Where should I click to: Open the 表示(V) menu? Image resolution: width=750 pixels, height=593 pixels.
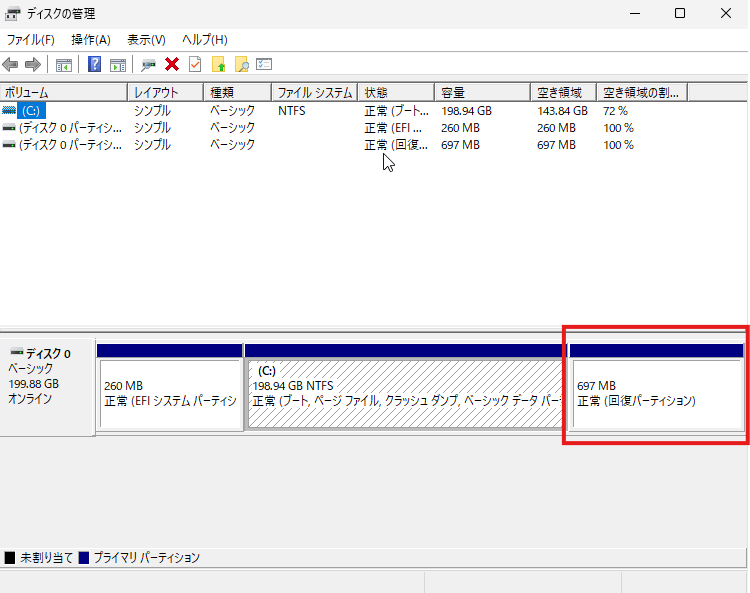pos(146,40)
